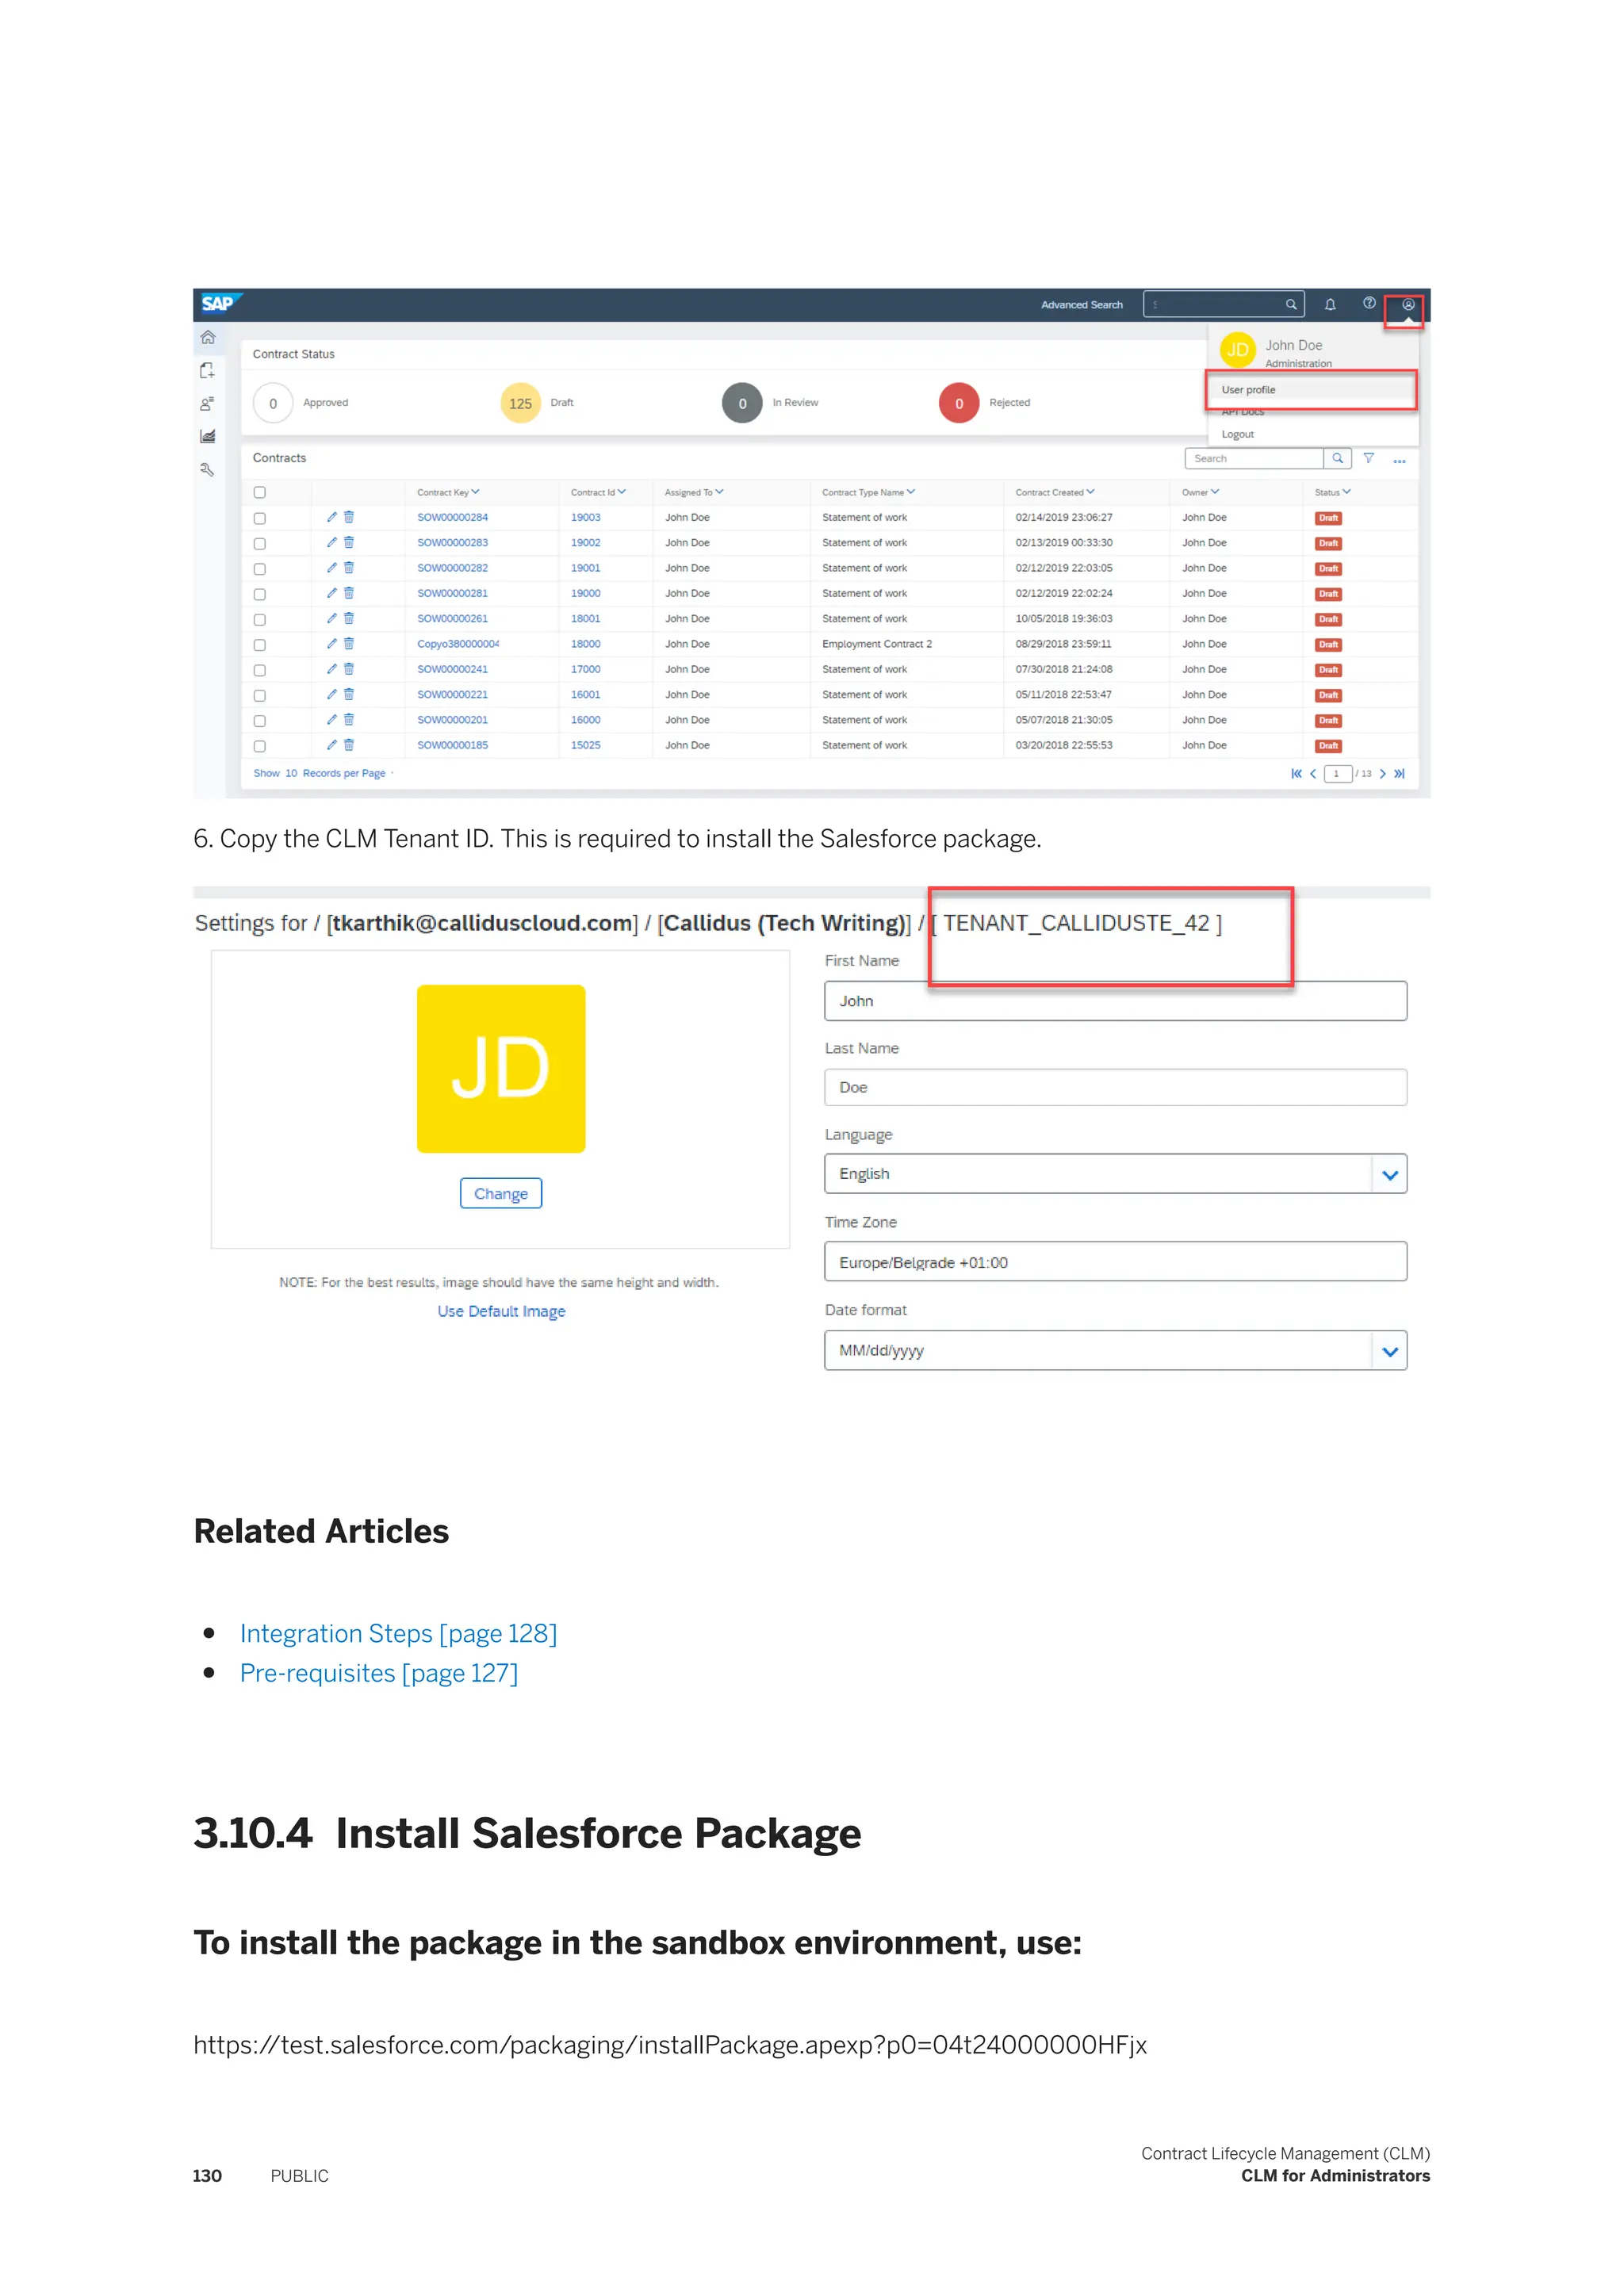
Task: Open the three-dots more options icon
Action: point(1399,461)
